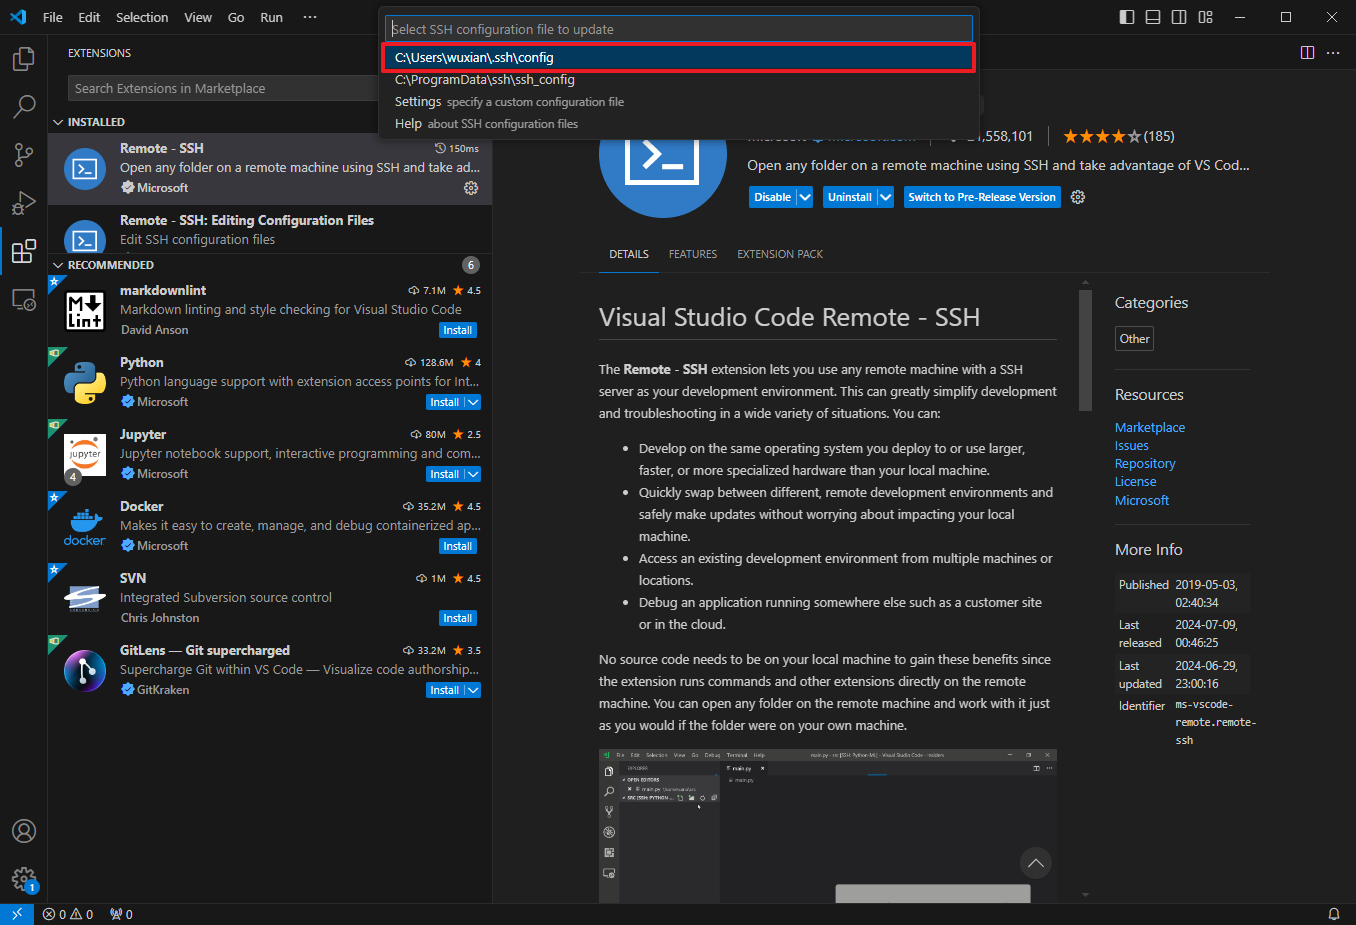The image size is (1356, 925).
Task: Open Run and Debug view
Action: [x=24, y=202]
